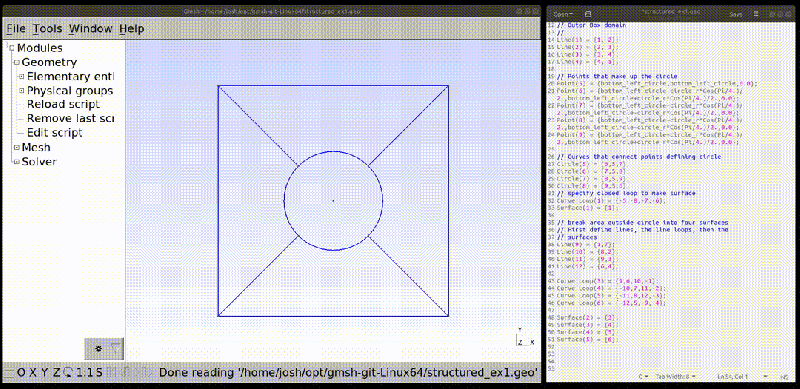
Task: Click the 'Specify closed loop' comment line
Action: pos(626,193)
